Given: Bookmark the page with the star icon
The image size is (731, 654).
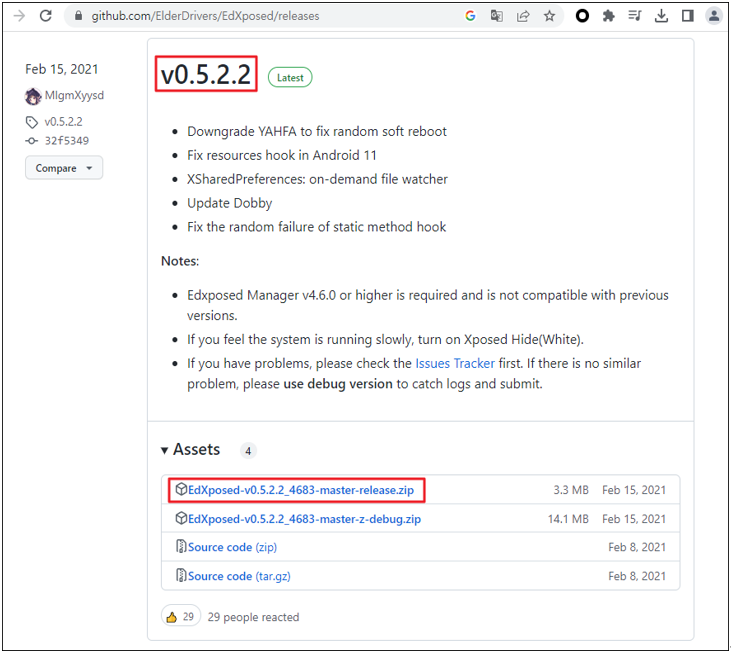Looking at the screenshot, I should tap(549, 16).
